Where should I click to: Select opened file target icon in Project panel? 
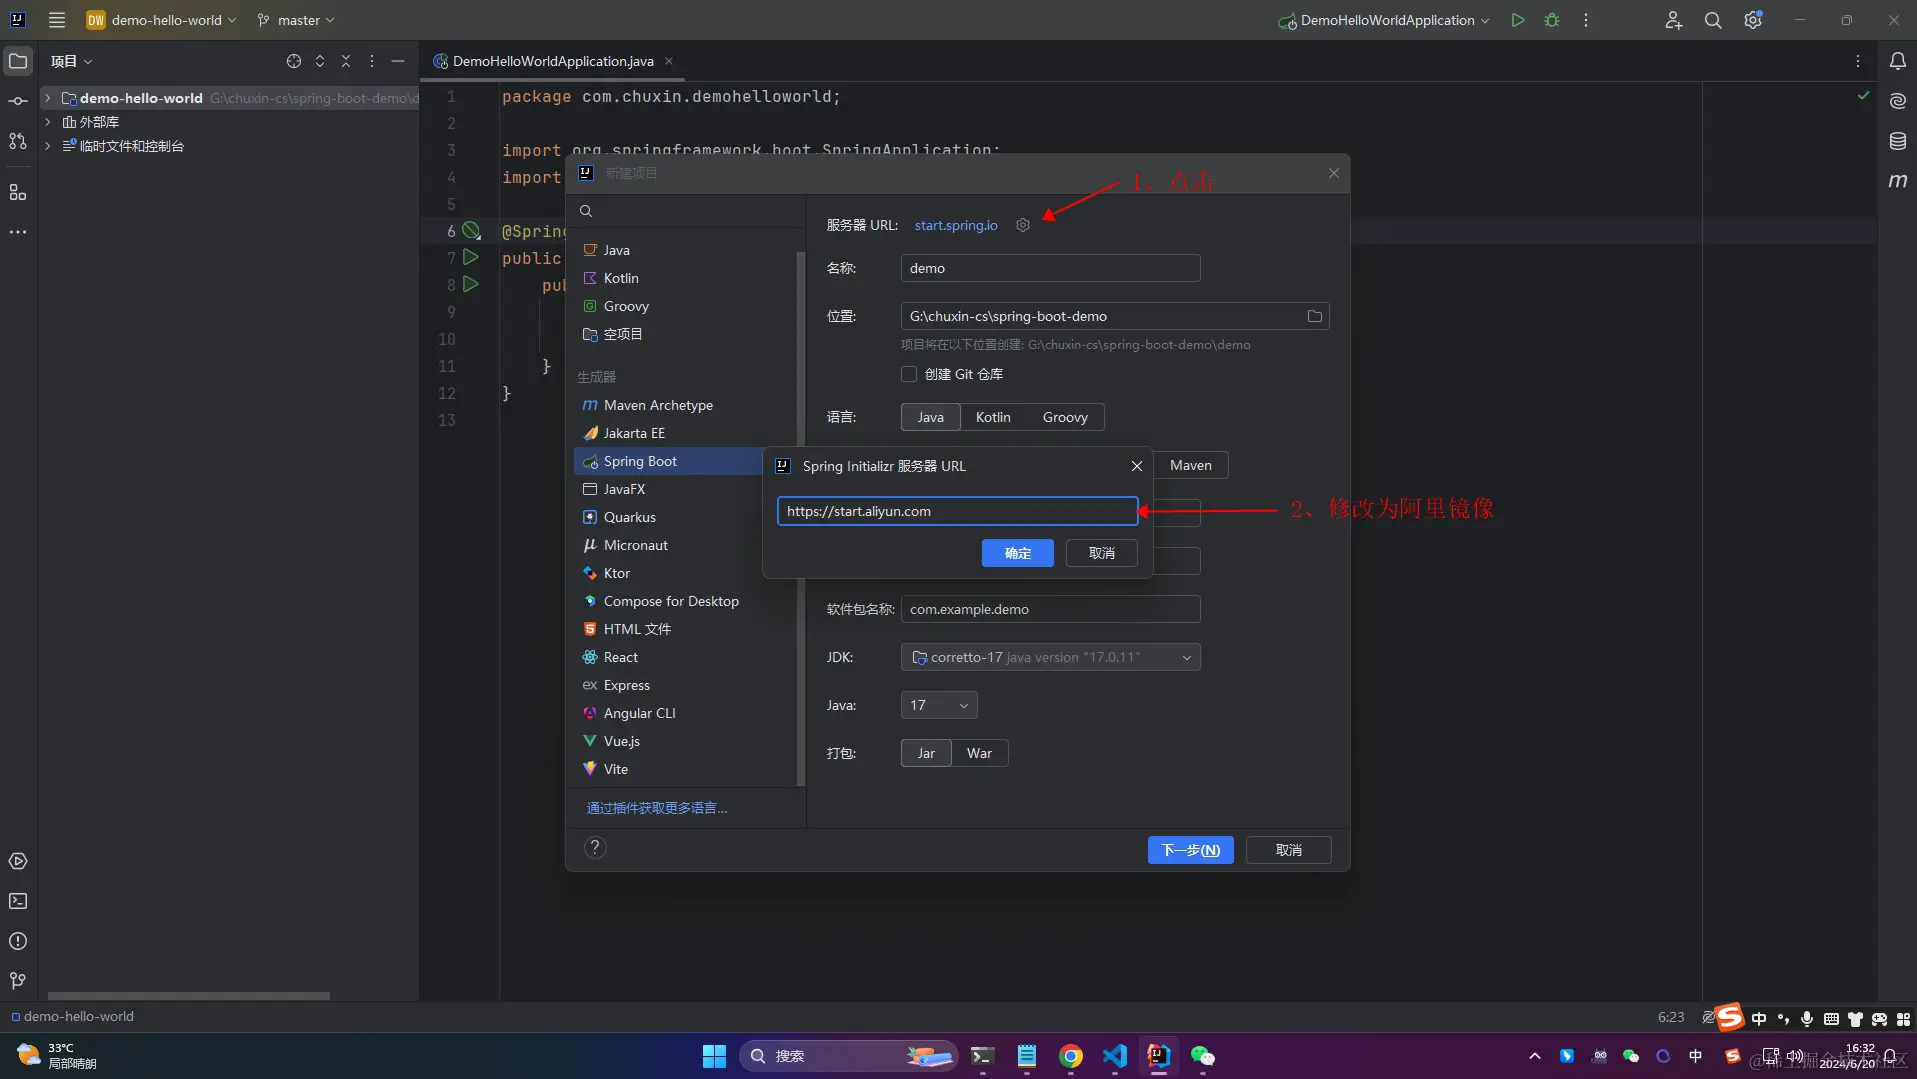point(294,61)
